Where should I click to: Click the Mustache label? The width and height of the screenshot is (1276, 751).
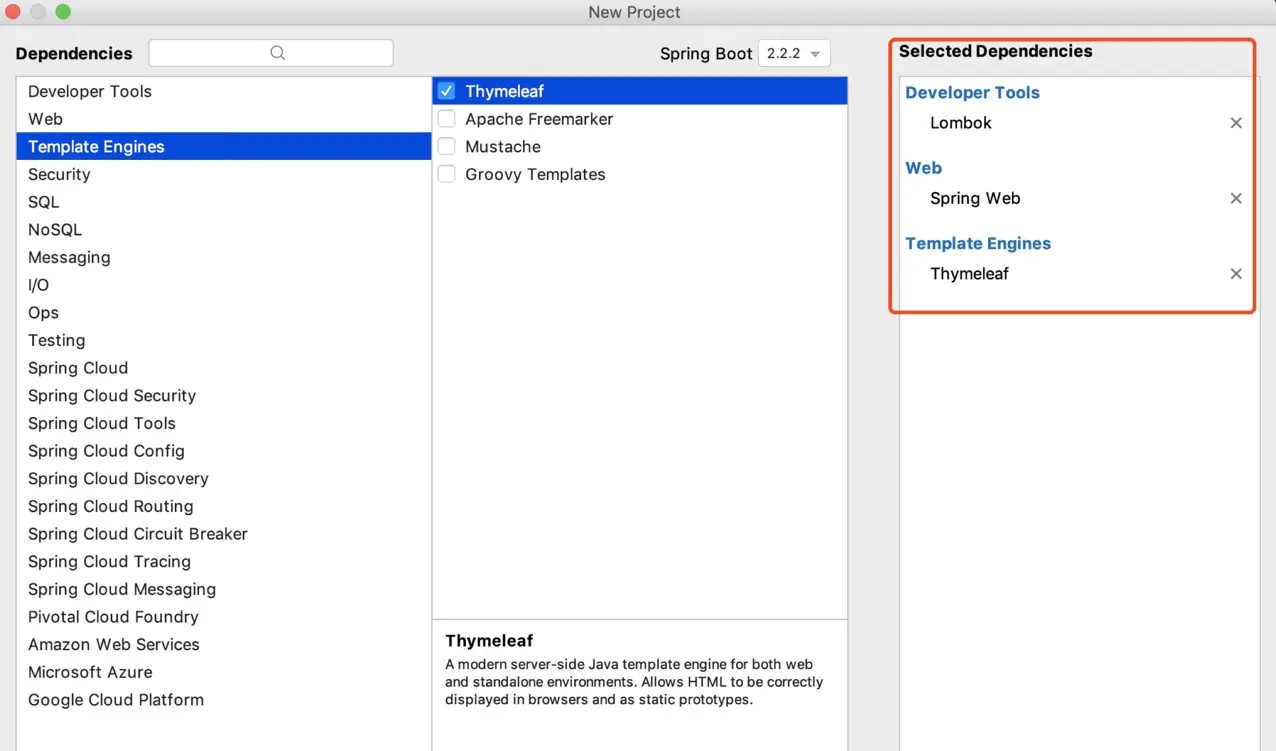[503, 147]
